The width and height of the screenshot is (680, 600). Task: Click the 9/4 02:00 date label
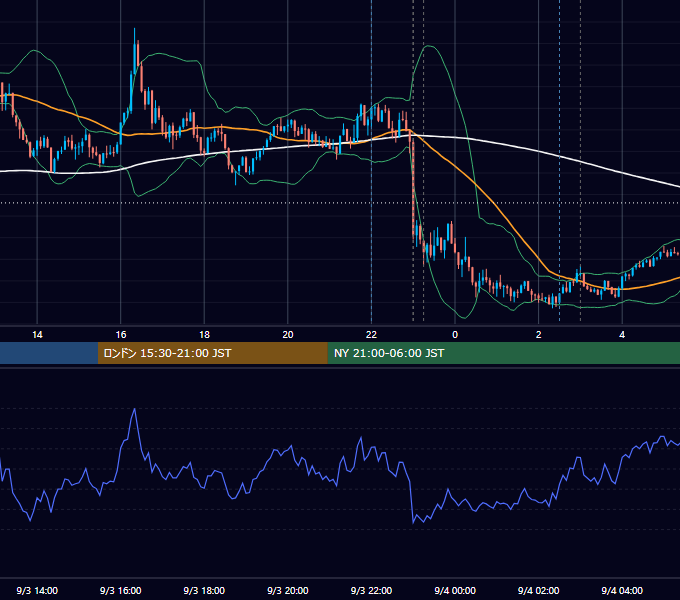tap(538, 590)
